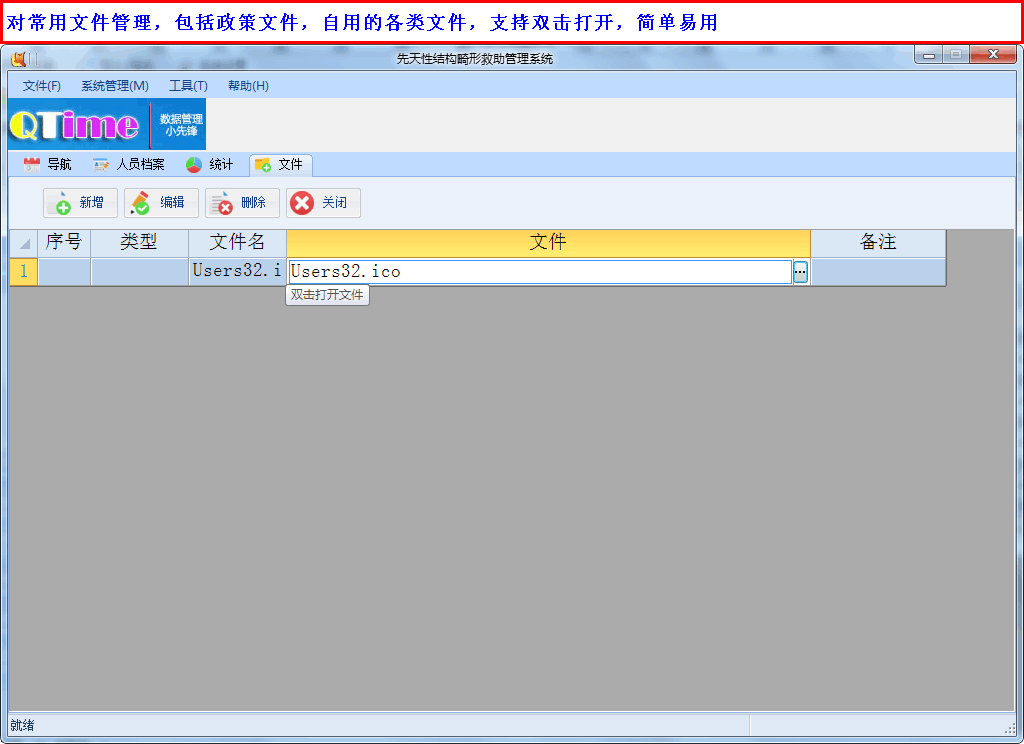Click the 备注 column header

(878, 243)
